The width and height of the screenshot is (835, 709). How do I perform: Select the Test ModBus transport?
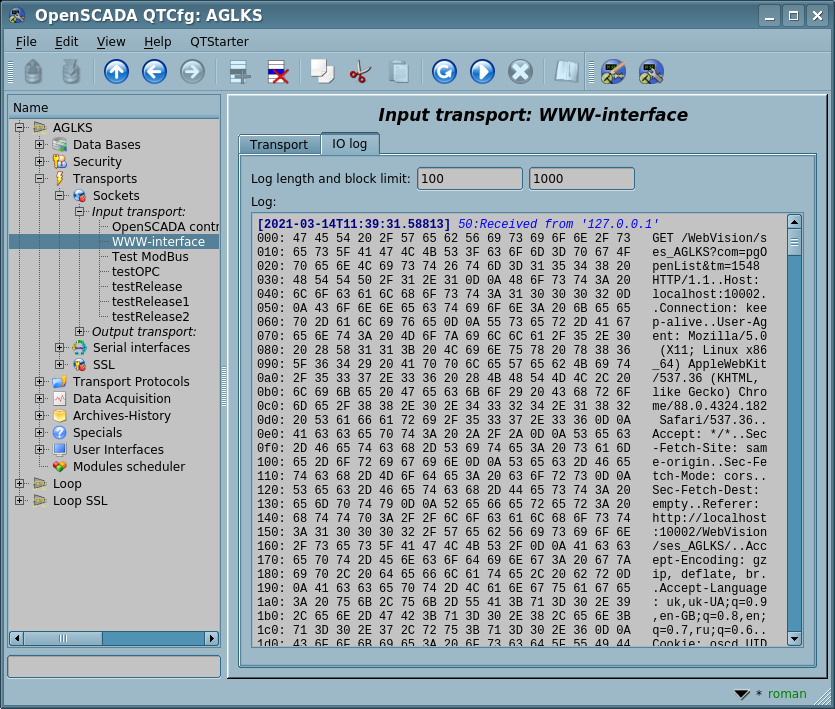click(150, 257)
